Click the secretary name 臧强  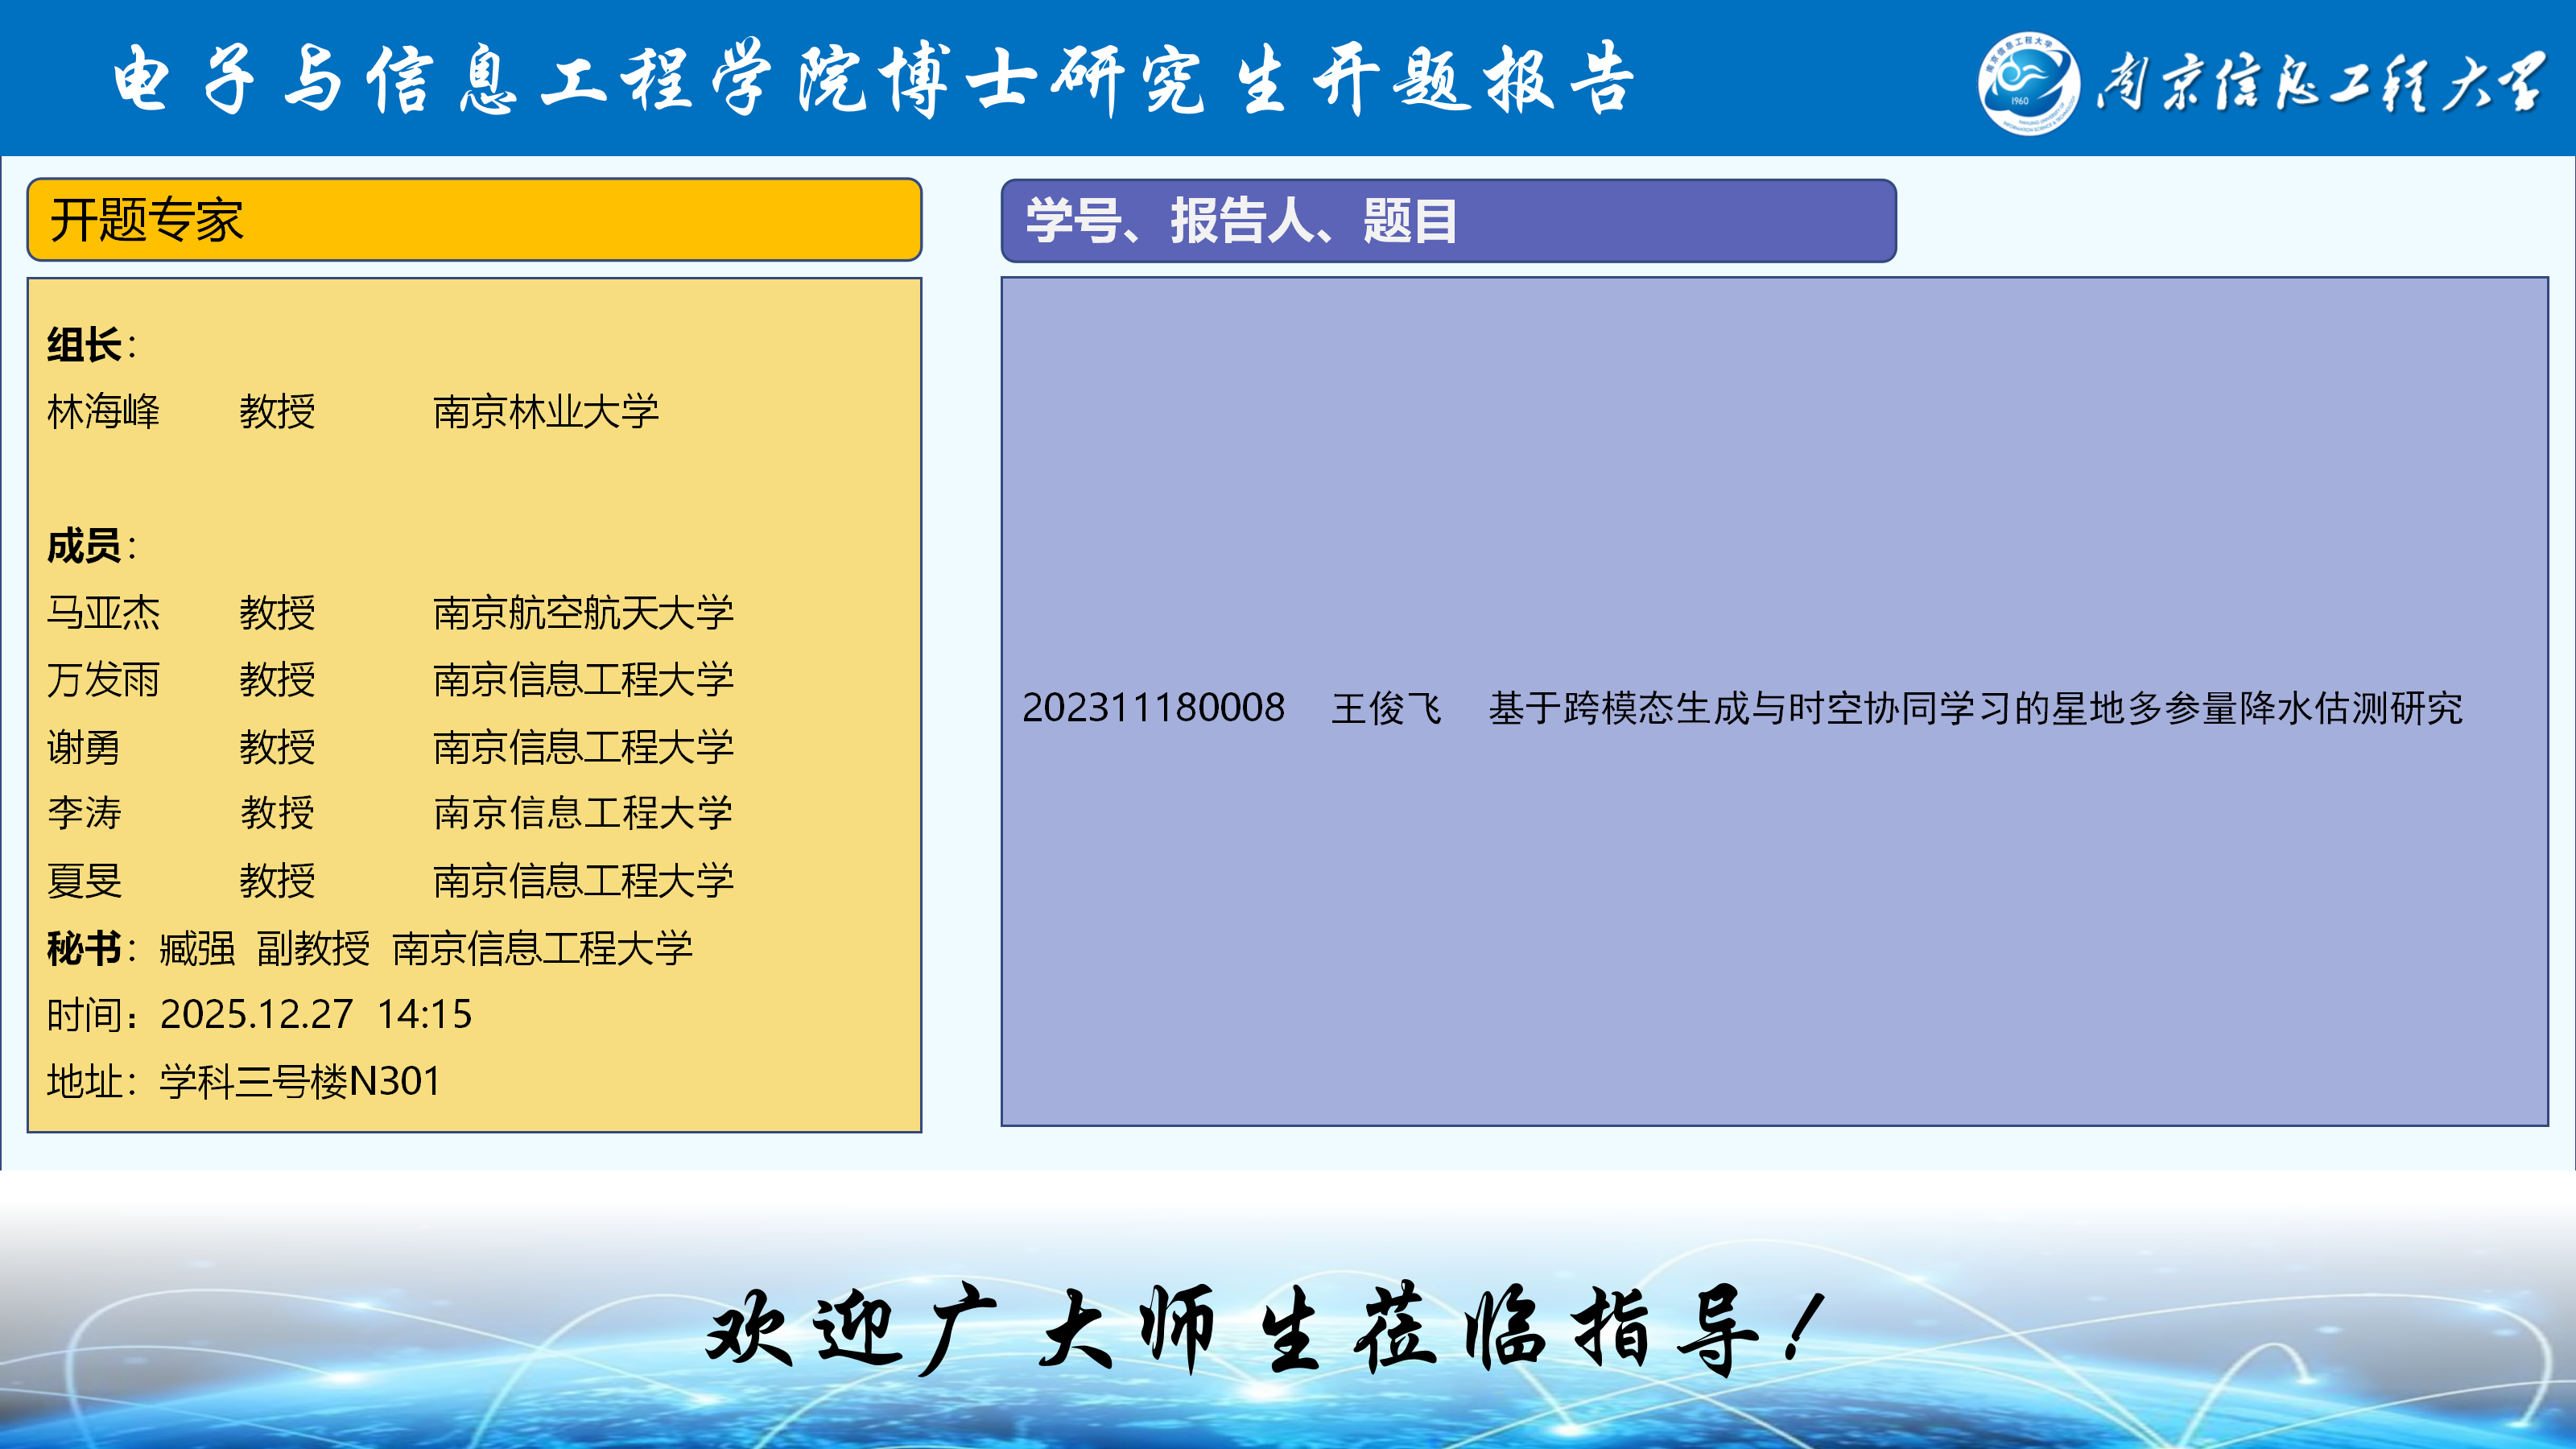197,948
